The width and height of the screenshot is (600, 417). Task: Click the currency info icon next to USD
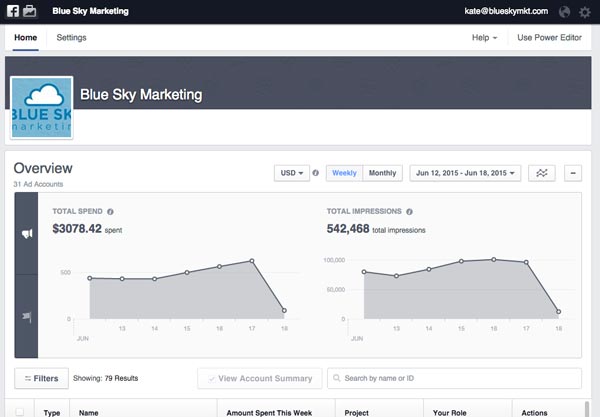[x=315, y=173]
